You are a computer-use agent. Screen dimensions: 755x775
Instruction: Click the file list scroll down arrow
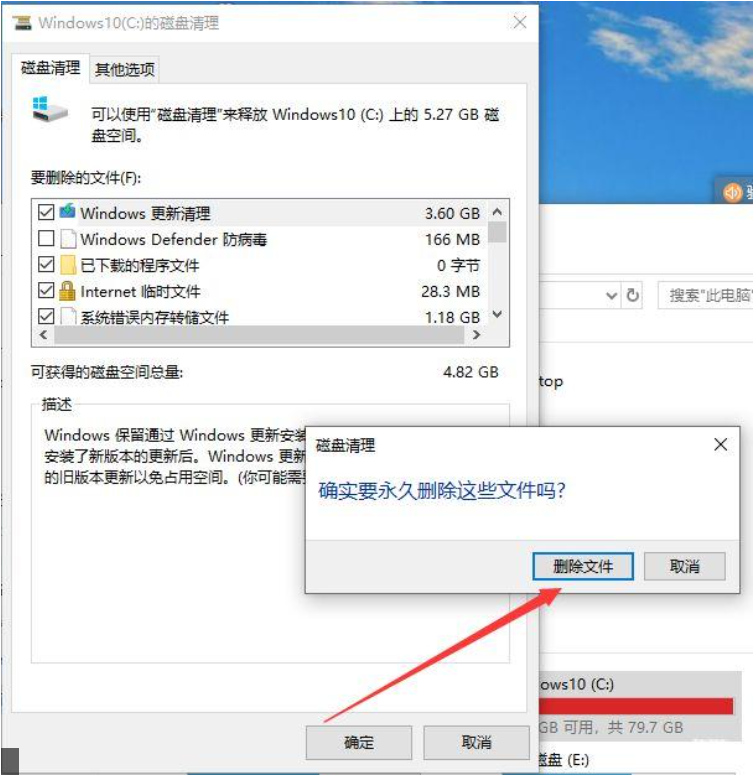[498, 314]
